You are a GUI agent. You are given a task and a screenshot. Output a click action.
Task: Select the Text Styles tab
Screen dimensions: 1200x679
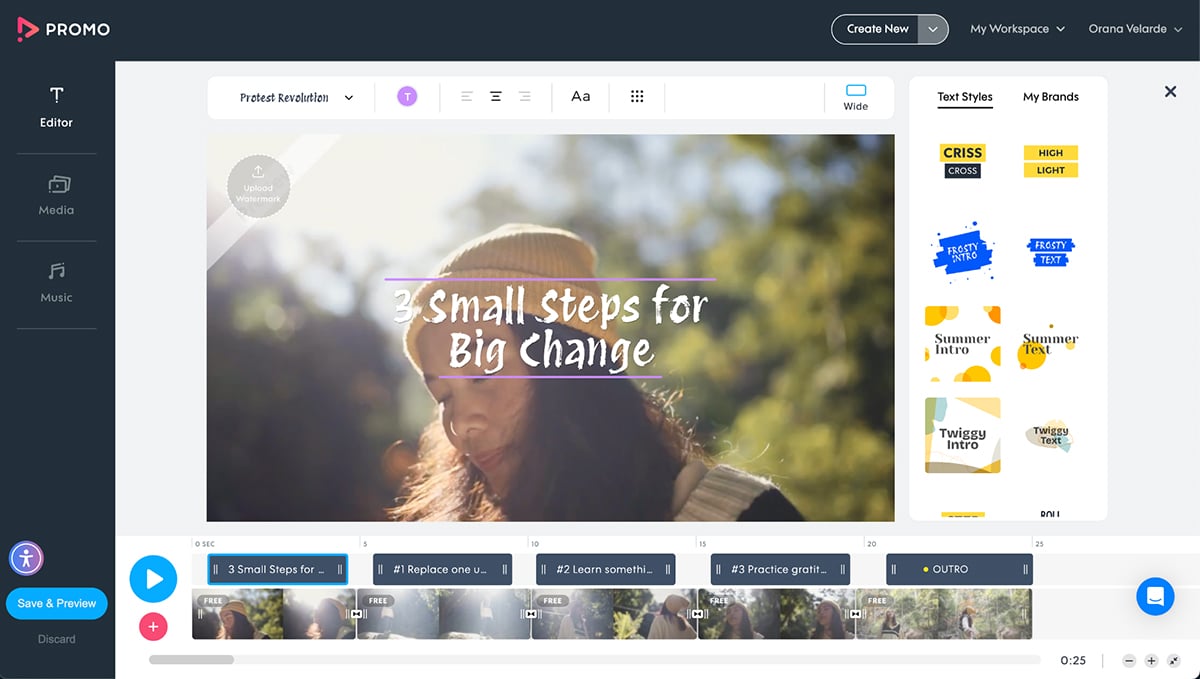tap(965, 97)
